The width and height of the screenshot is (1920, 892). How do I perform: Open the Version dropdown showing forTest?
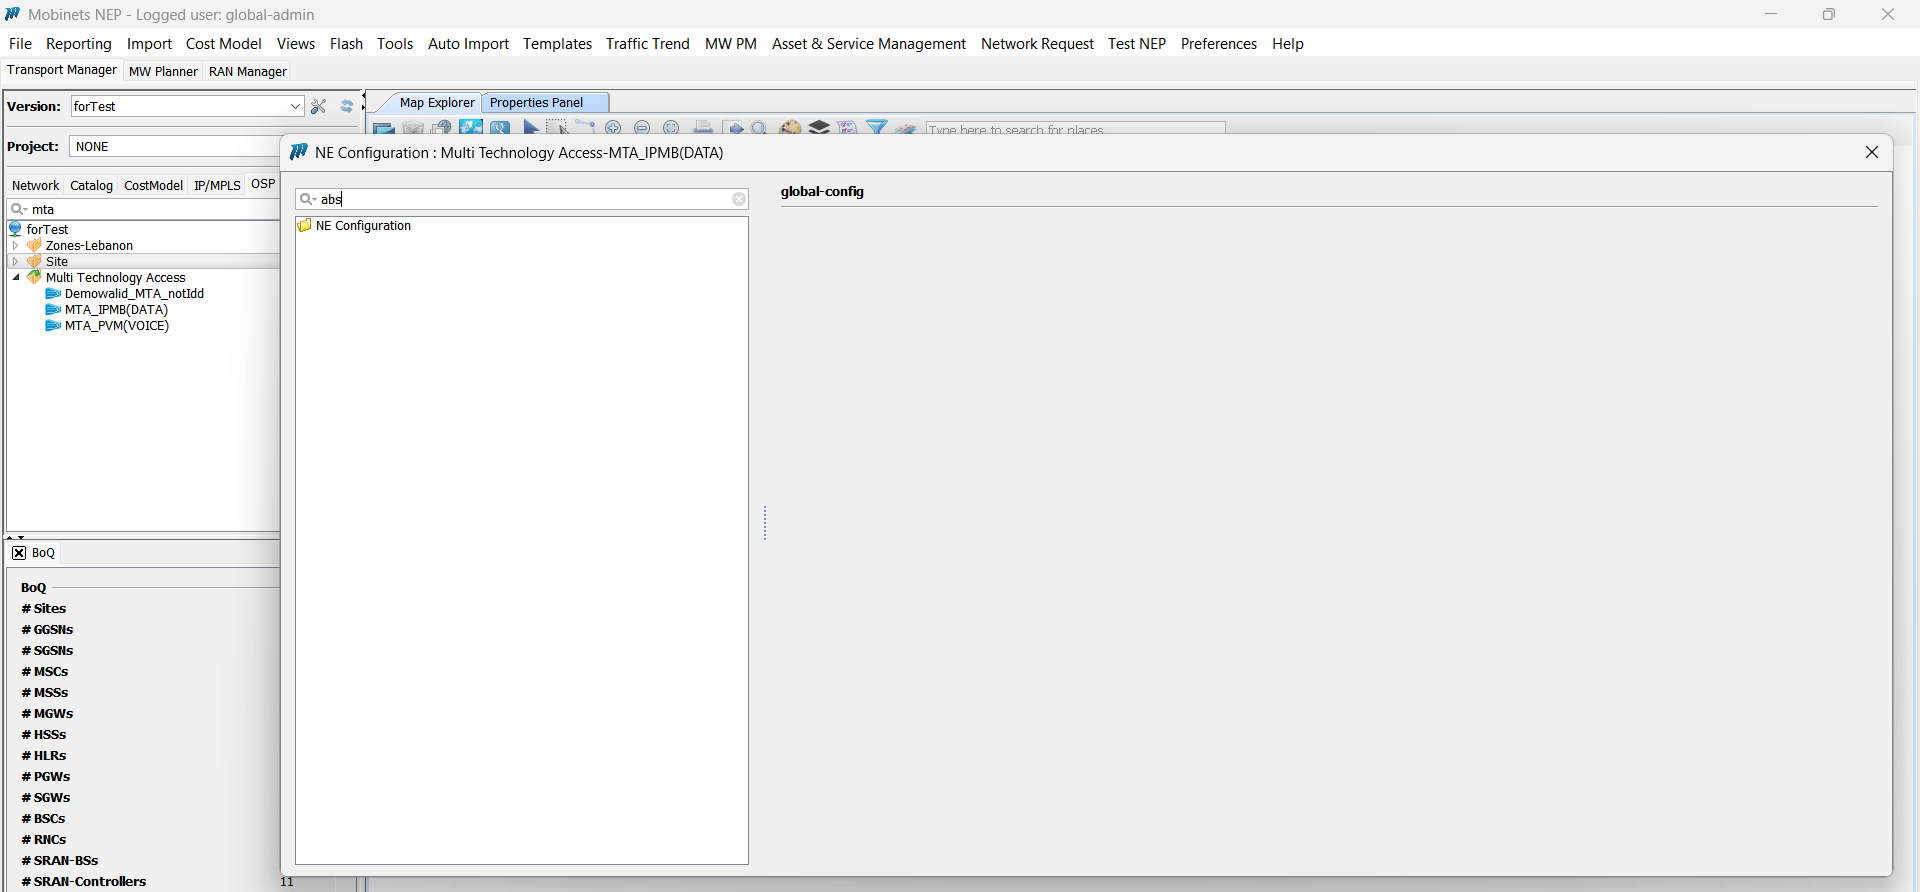click(x=295, y=107)
